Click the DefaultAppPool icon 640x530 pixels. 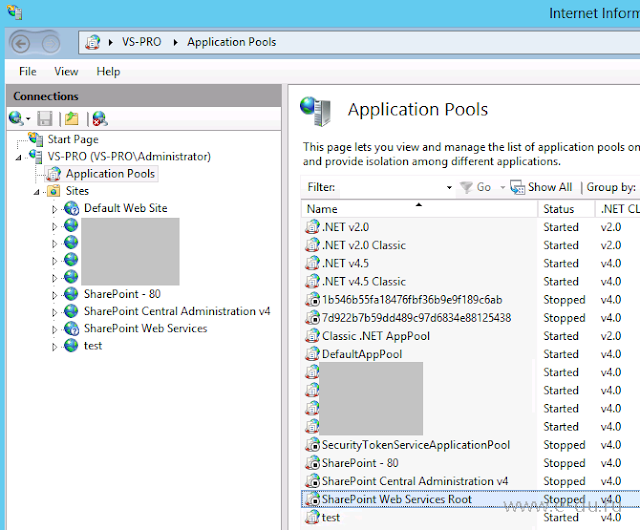[312, 354]
